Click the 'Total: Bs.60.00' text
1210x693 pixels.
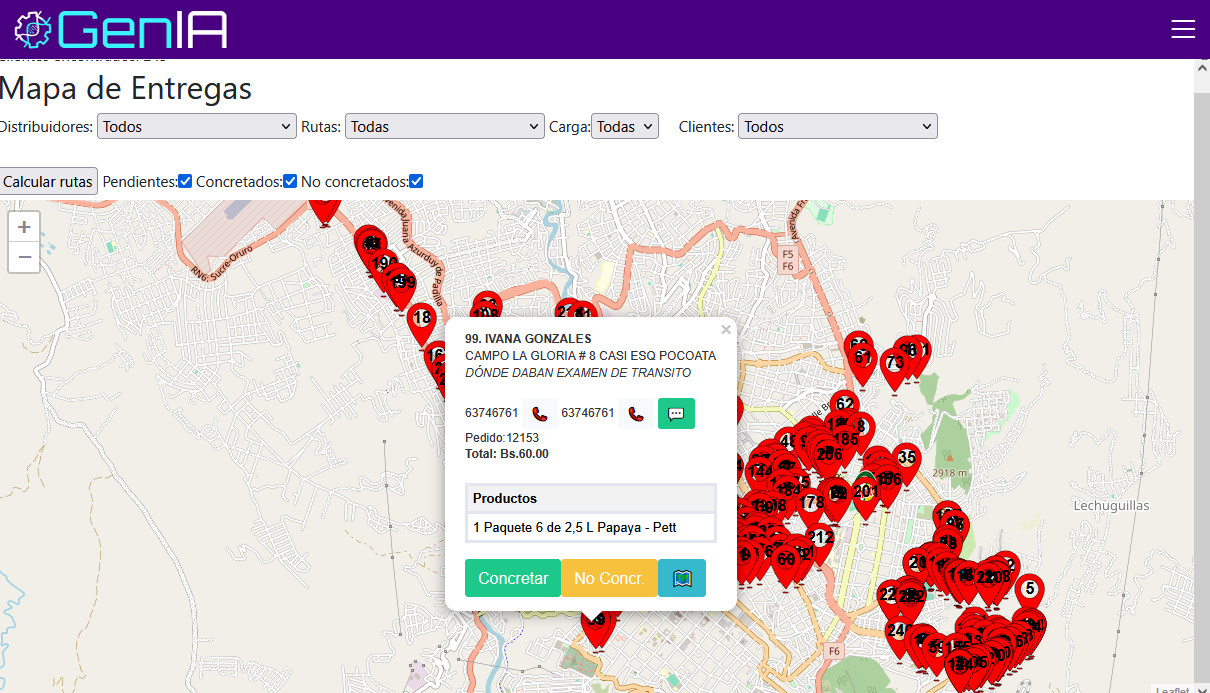(x=507, y=454)
